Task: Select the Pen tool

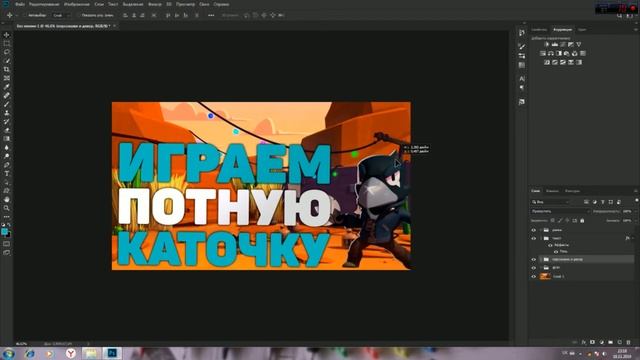Action: click(7, 165)
